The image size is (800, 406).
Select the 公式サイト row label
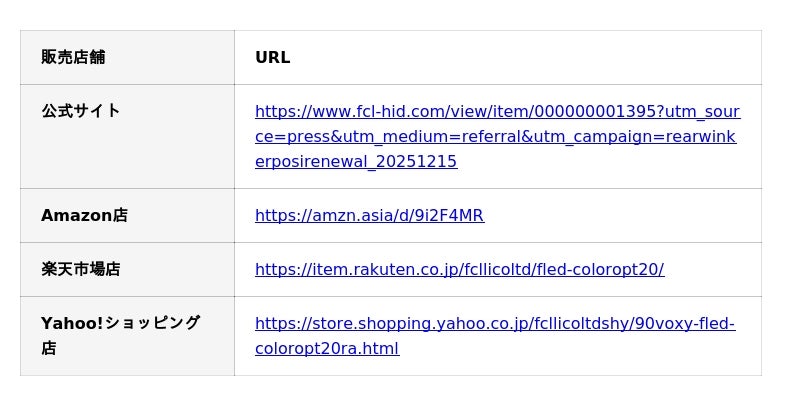tap(80, 111)
